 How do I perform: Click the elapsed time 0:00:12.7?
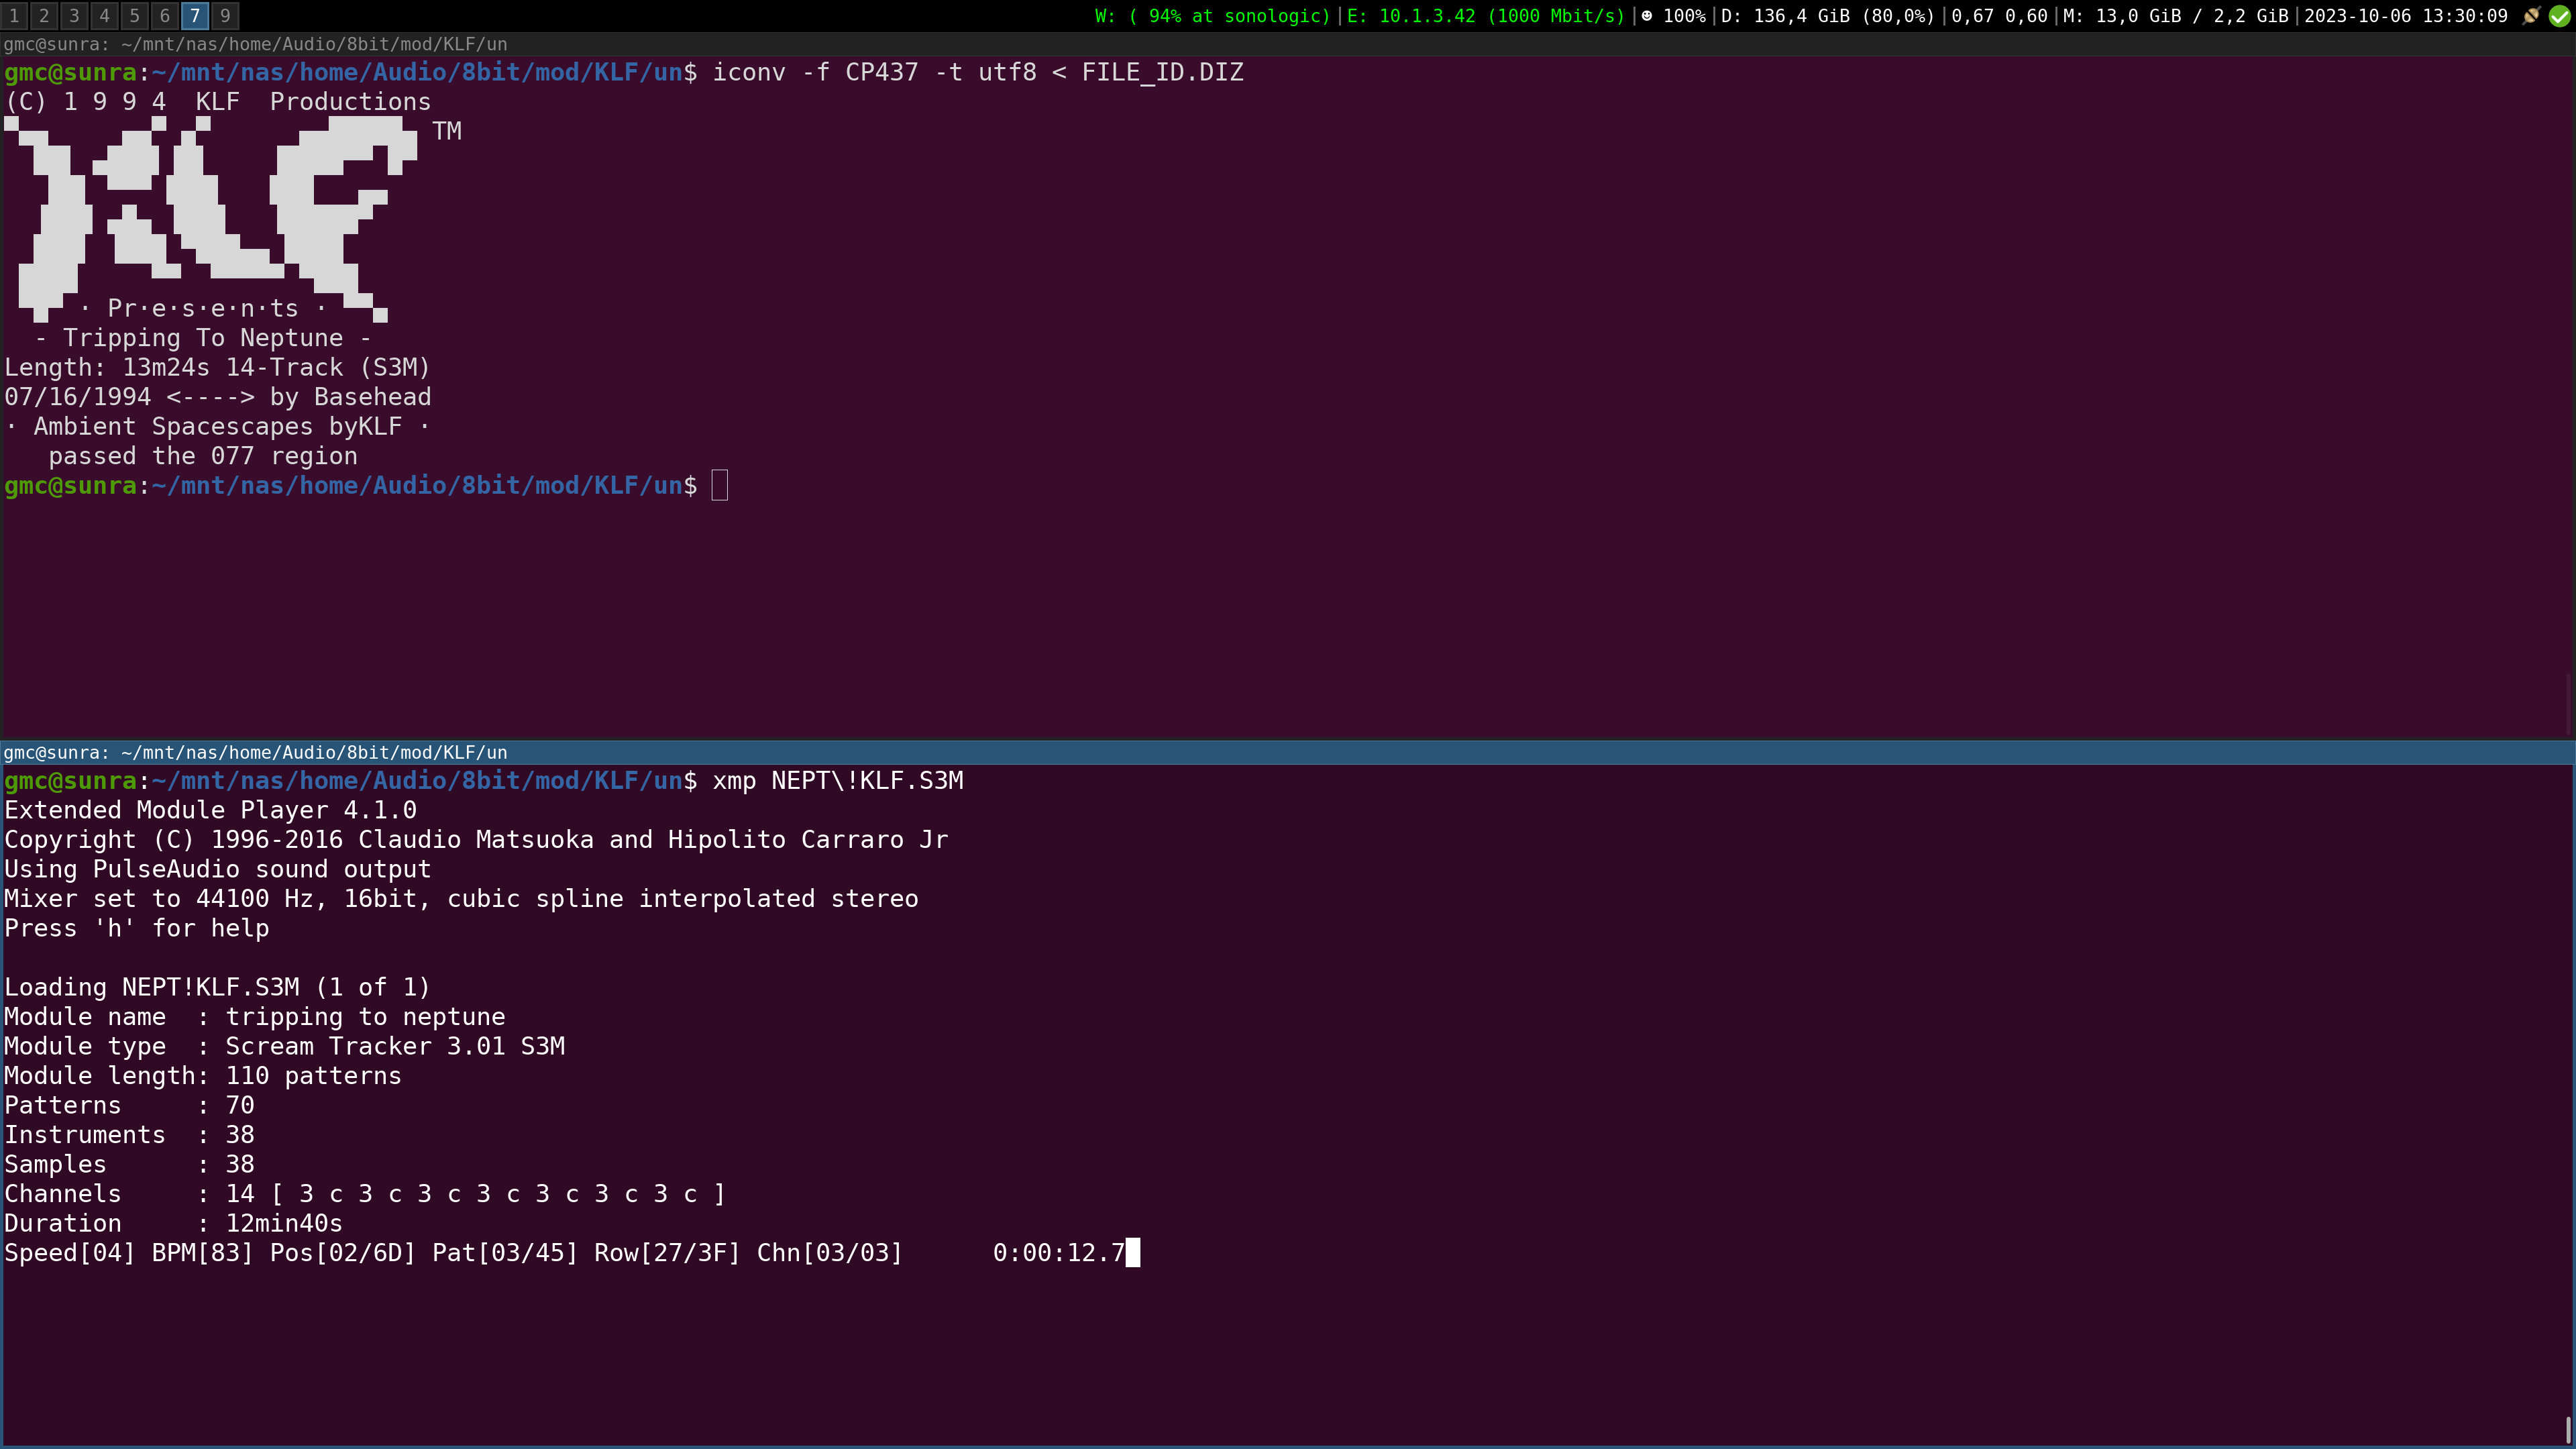(1059, 1252)
